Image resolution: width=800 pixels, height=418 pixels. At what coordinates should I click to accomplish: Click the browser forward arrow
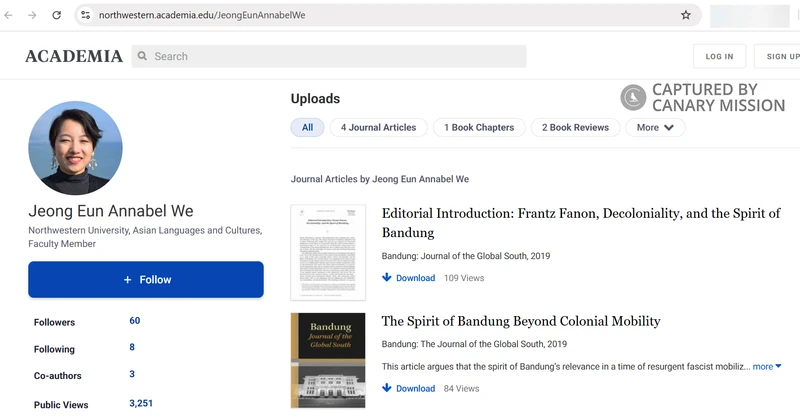(x=32, y=15)
